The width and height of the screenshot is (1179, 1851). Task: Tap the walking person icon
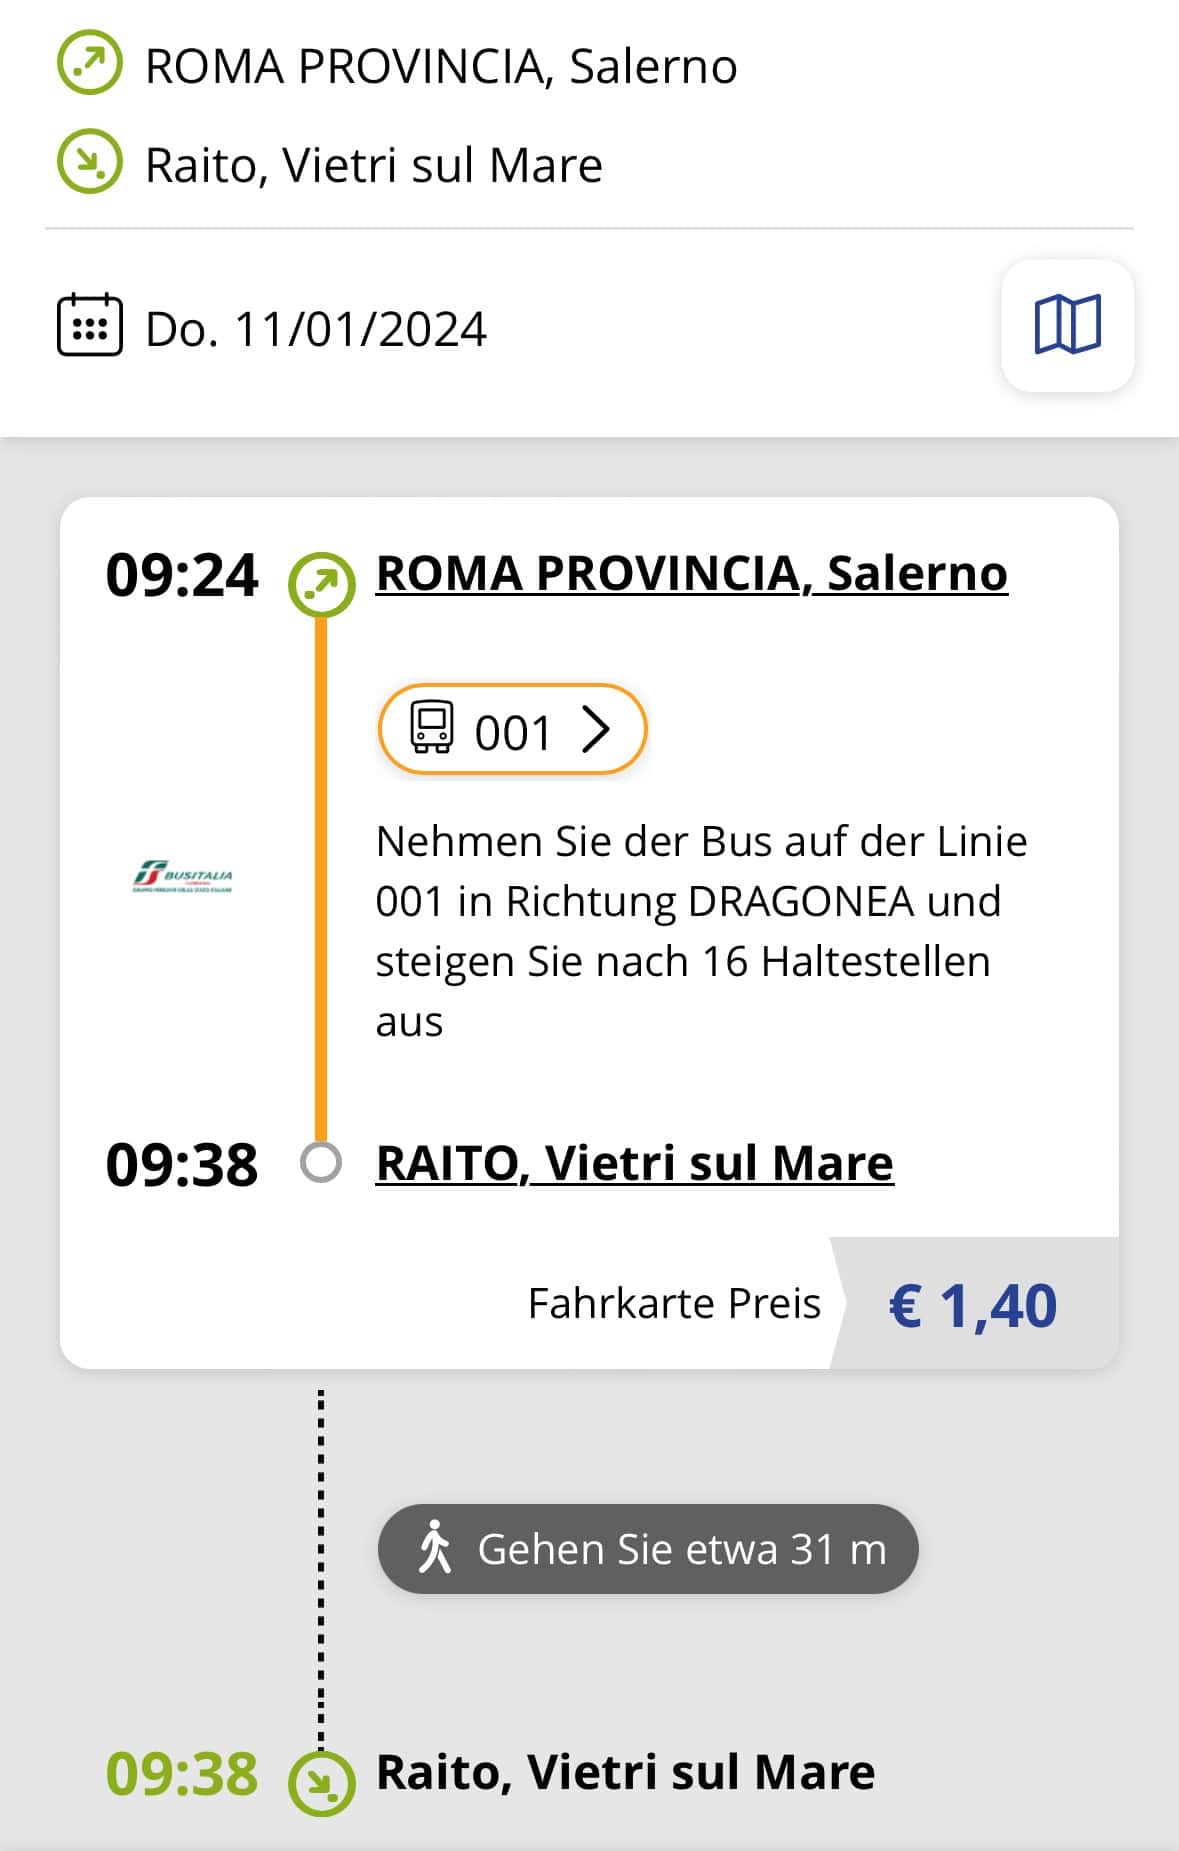pyautogui.click(x=435, y=1547)
